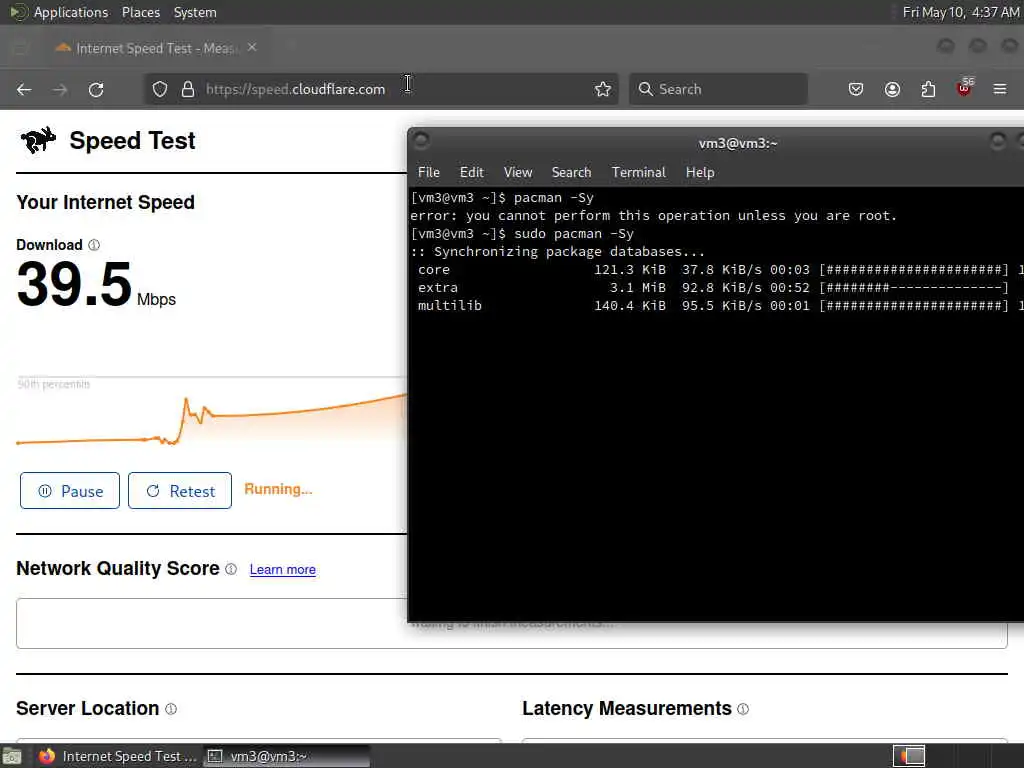Switch to vm3@vm3:~ taskbar item
Image resolution: width=1024 pixels, height=768 pixels.
click(286, 756)
